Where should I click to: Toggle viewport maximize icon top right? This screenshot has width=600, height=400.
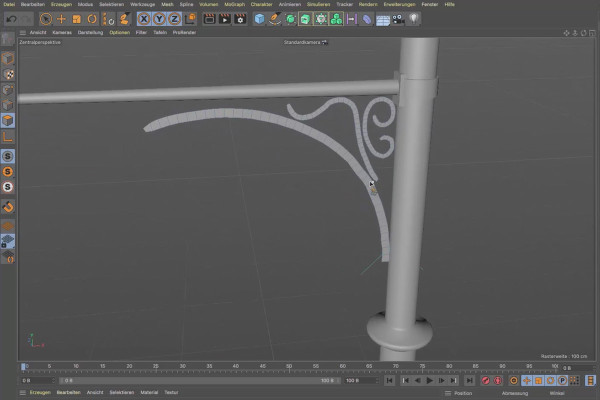(592, 33)
